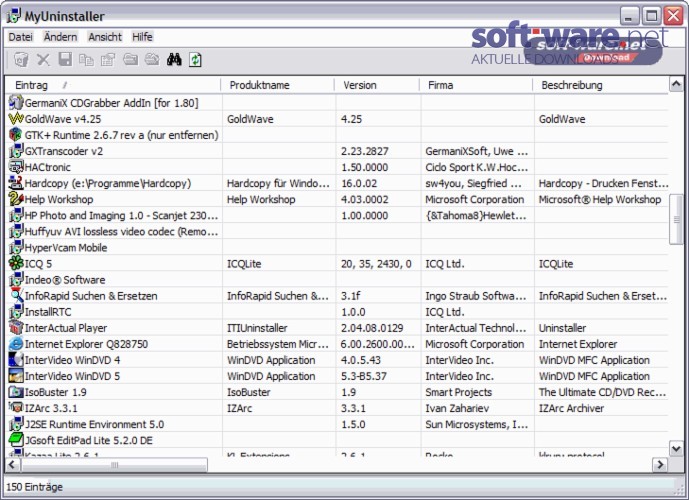This screenshot has width=689, height=500.
Task: Click the InfoRapid Suchen & Ersetzen icon
Action: [16, 295]
